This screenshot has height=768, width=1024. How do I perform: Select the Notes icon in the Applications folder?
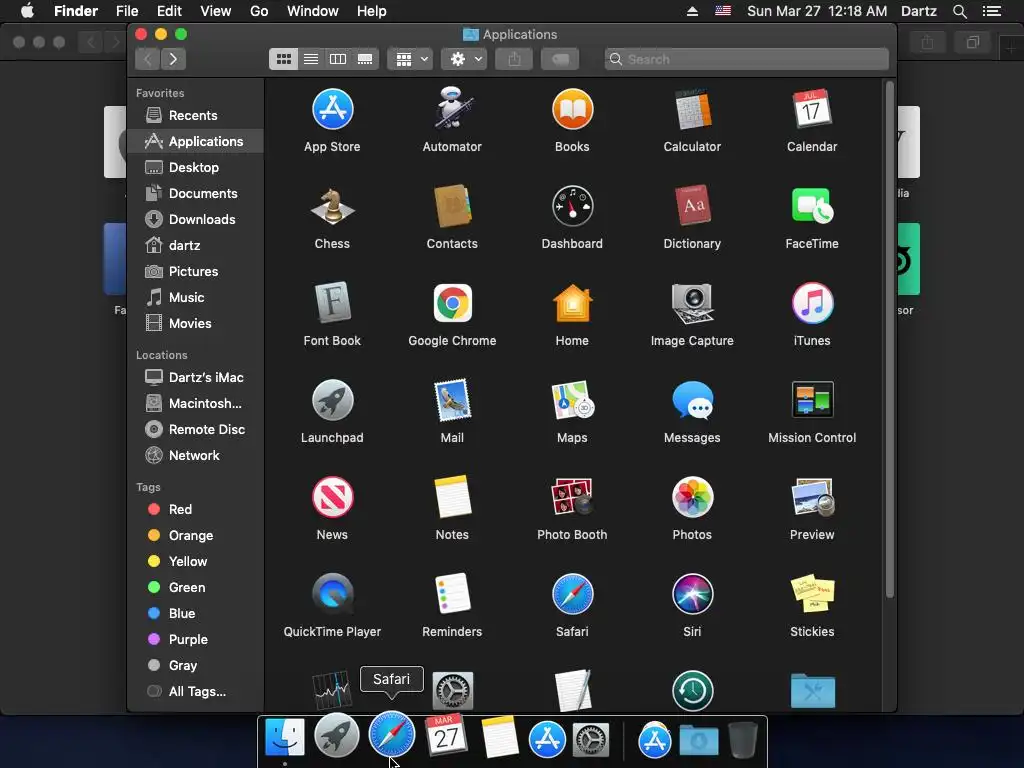(x=452, y=497)
